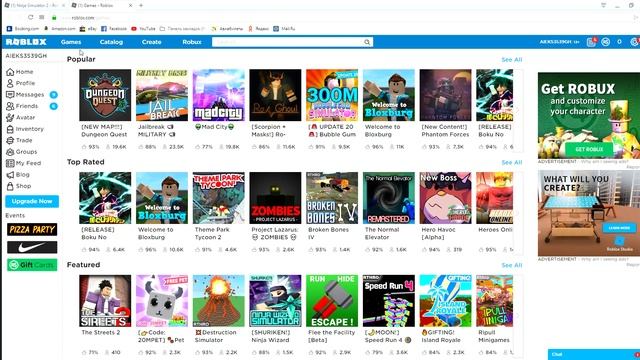Open Catalog in the top navigation
The image size is (640, 360).
111,42
